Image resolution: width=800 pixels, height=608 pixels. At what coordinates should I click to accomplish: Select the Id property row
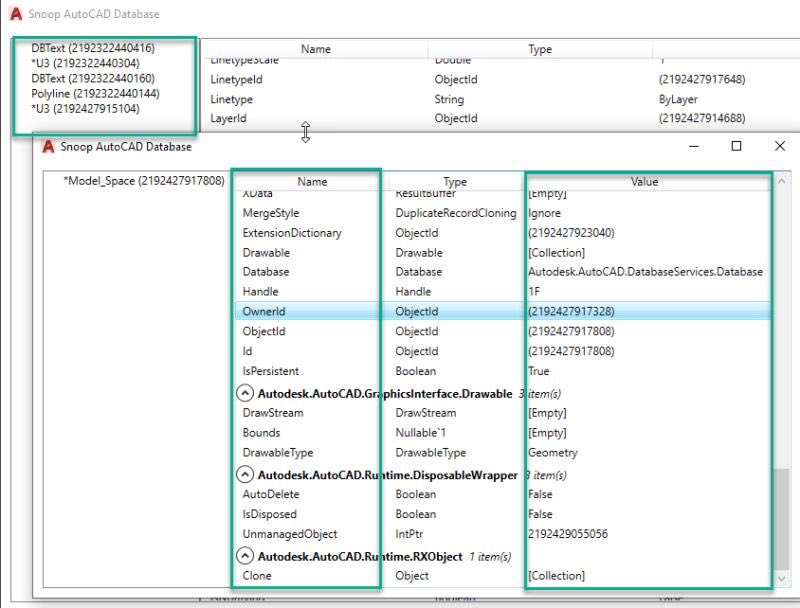pos(503,351)
